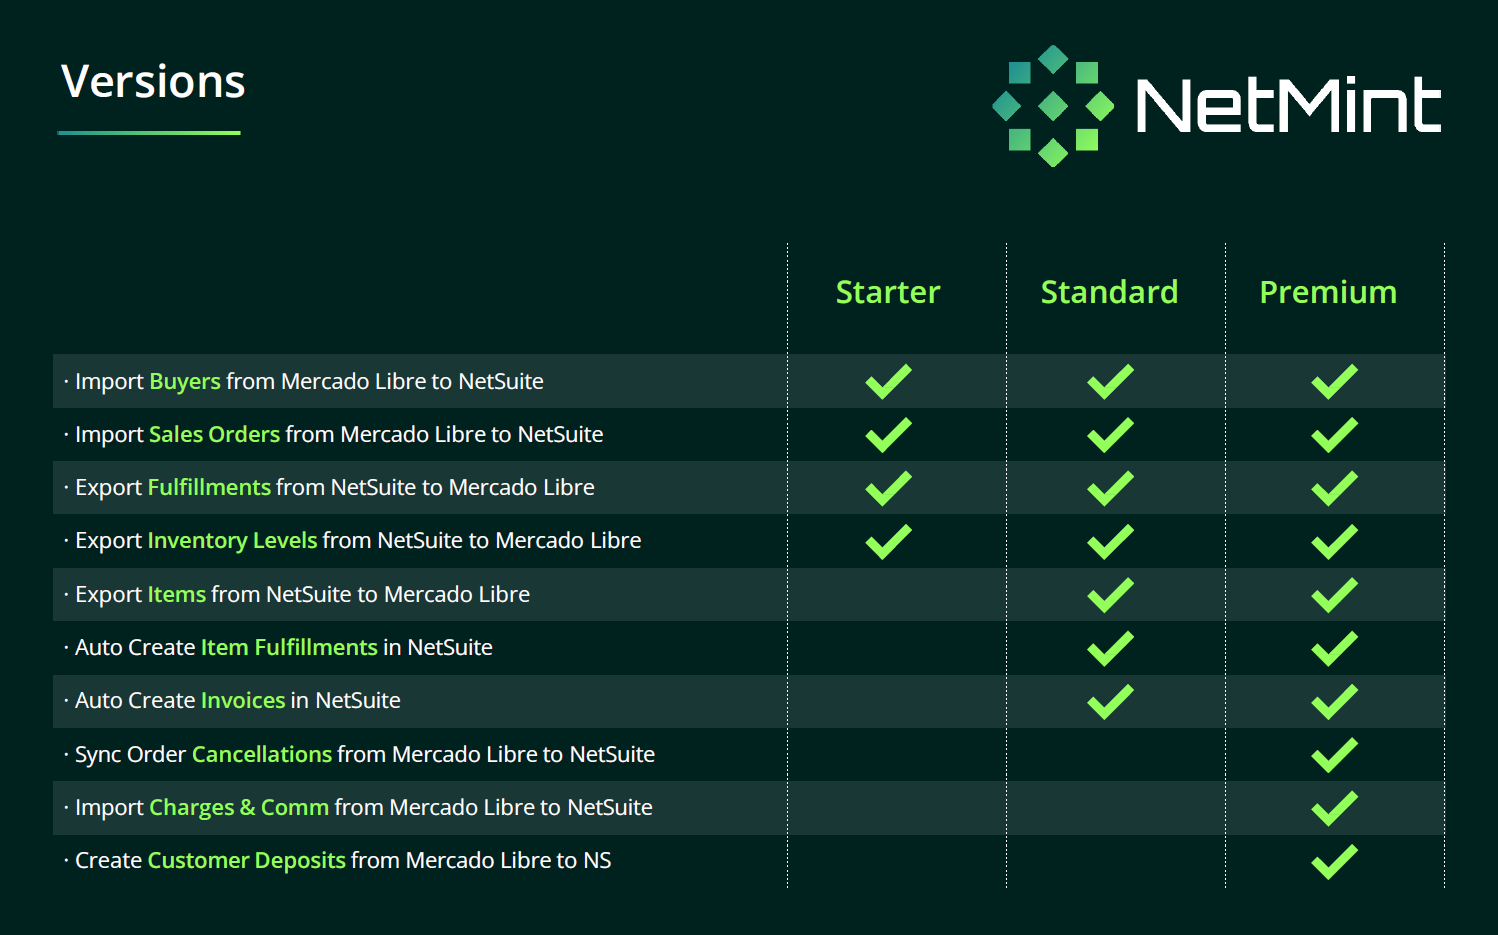The height and width of the screenshot is (935, 1498).
Task: Click Premium checkmark for Charges & Comm
Action: click(x=1334, y=808)
